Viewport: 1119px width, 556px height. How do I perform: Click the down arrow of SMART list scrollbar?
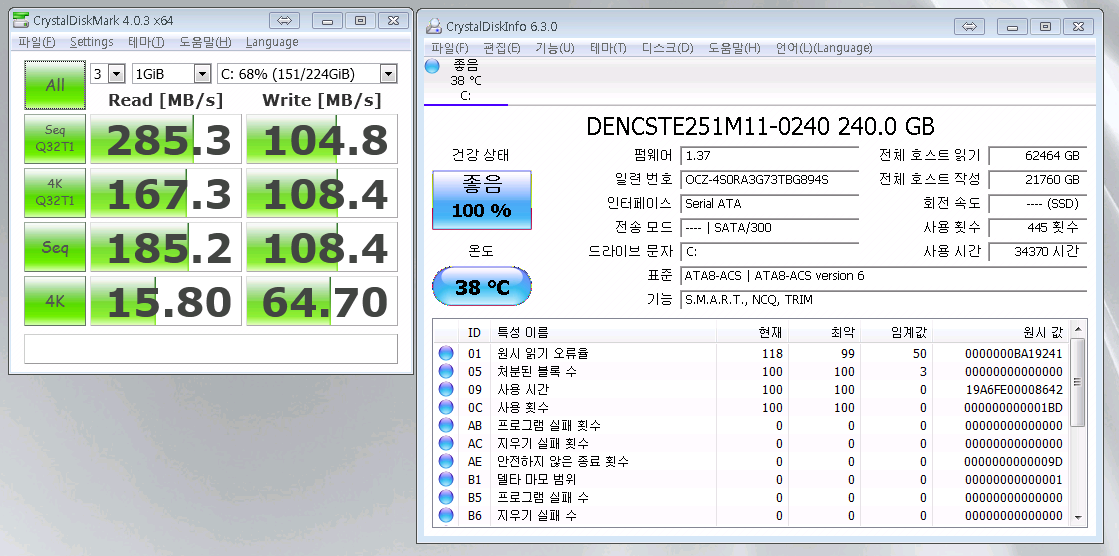click(1078, 518)
